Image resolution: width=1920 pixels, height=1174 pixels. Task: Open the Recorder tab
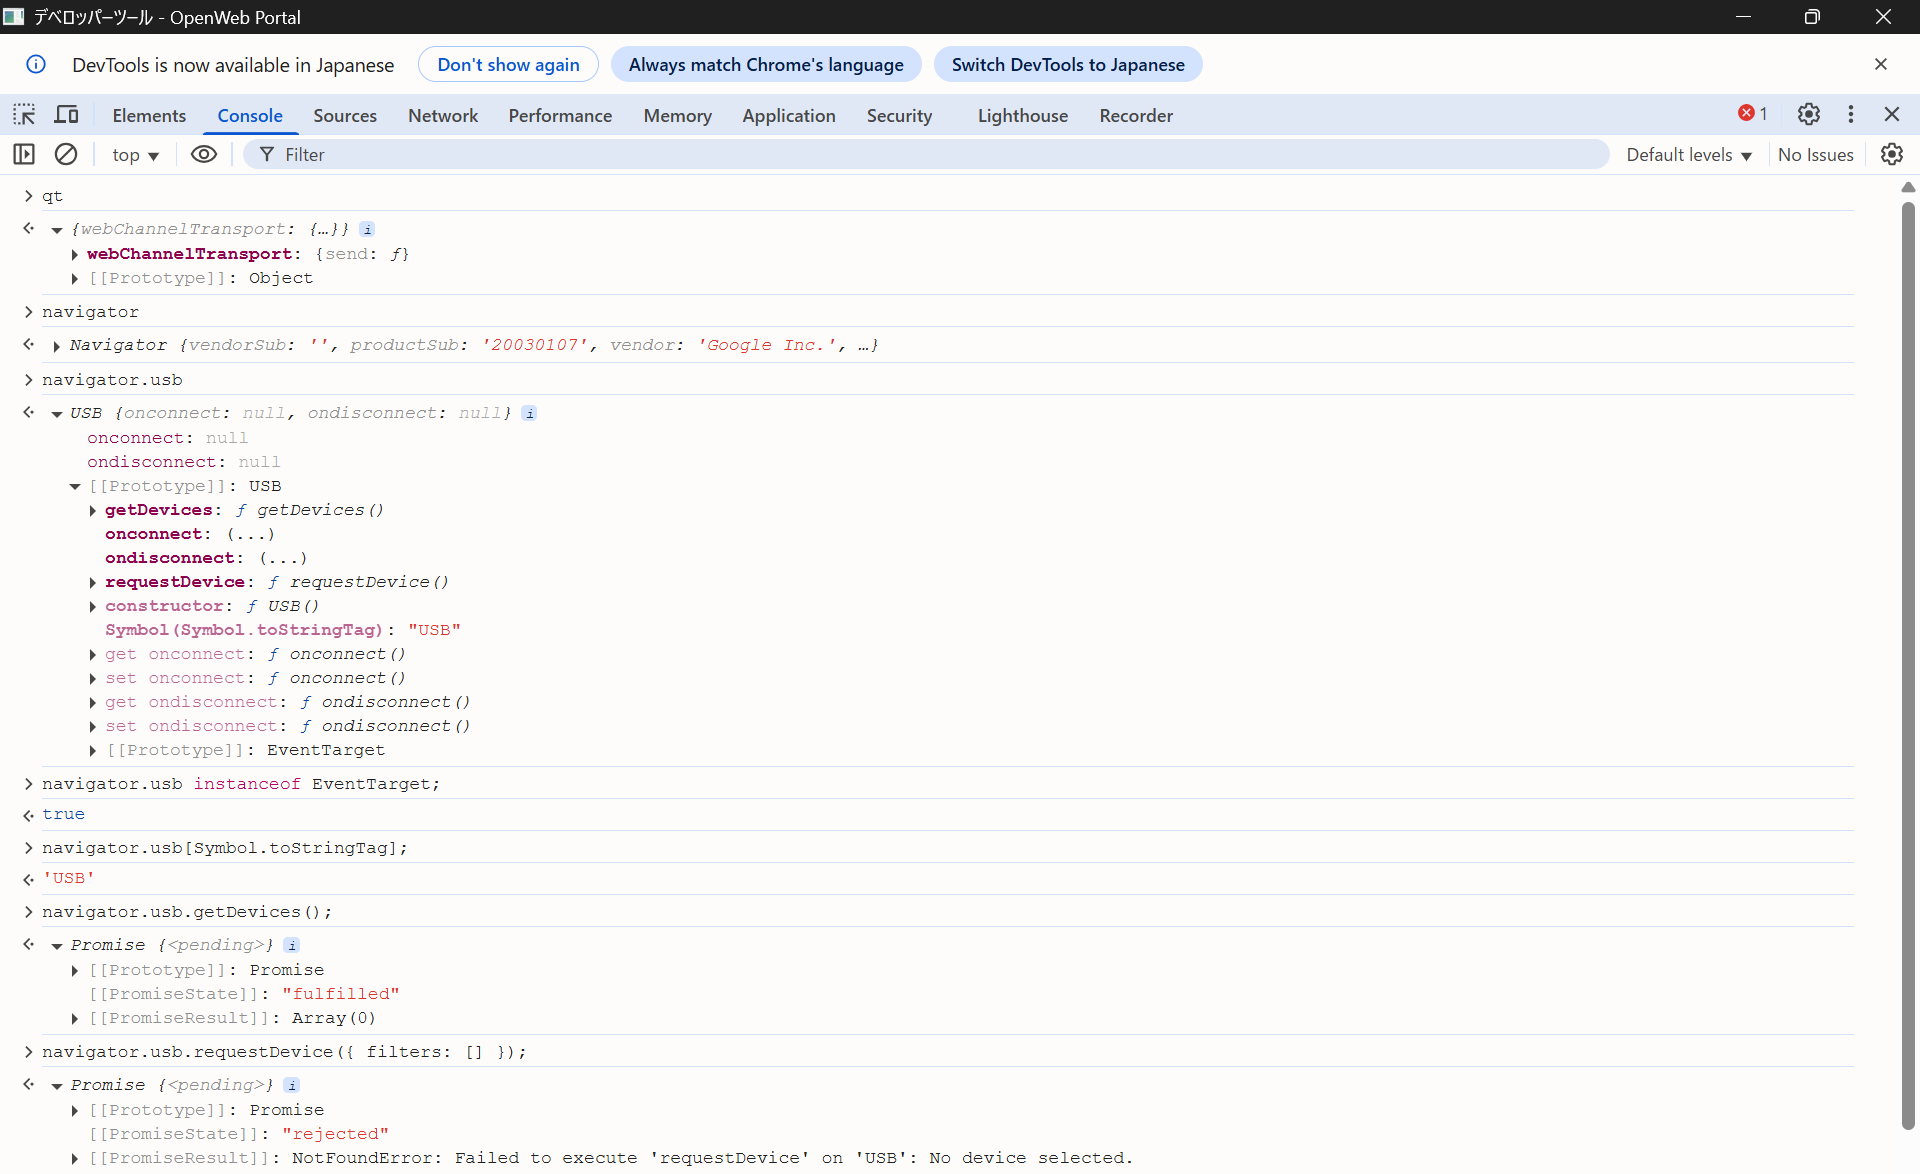(x=1136, y=115)
